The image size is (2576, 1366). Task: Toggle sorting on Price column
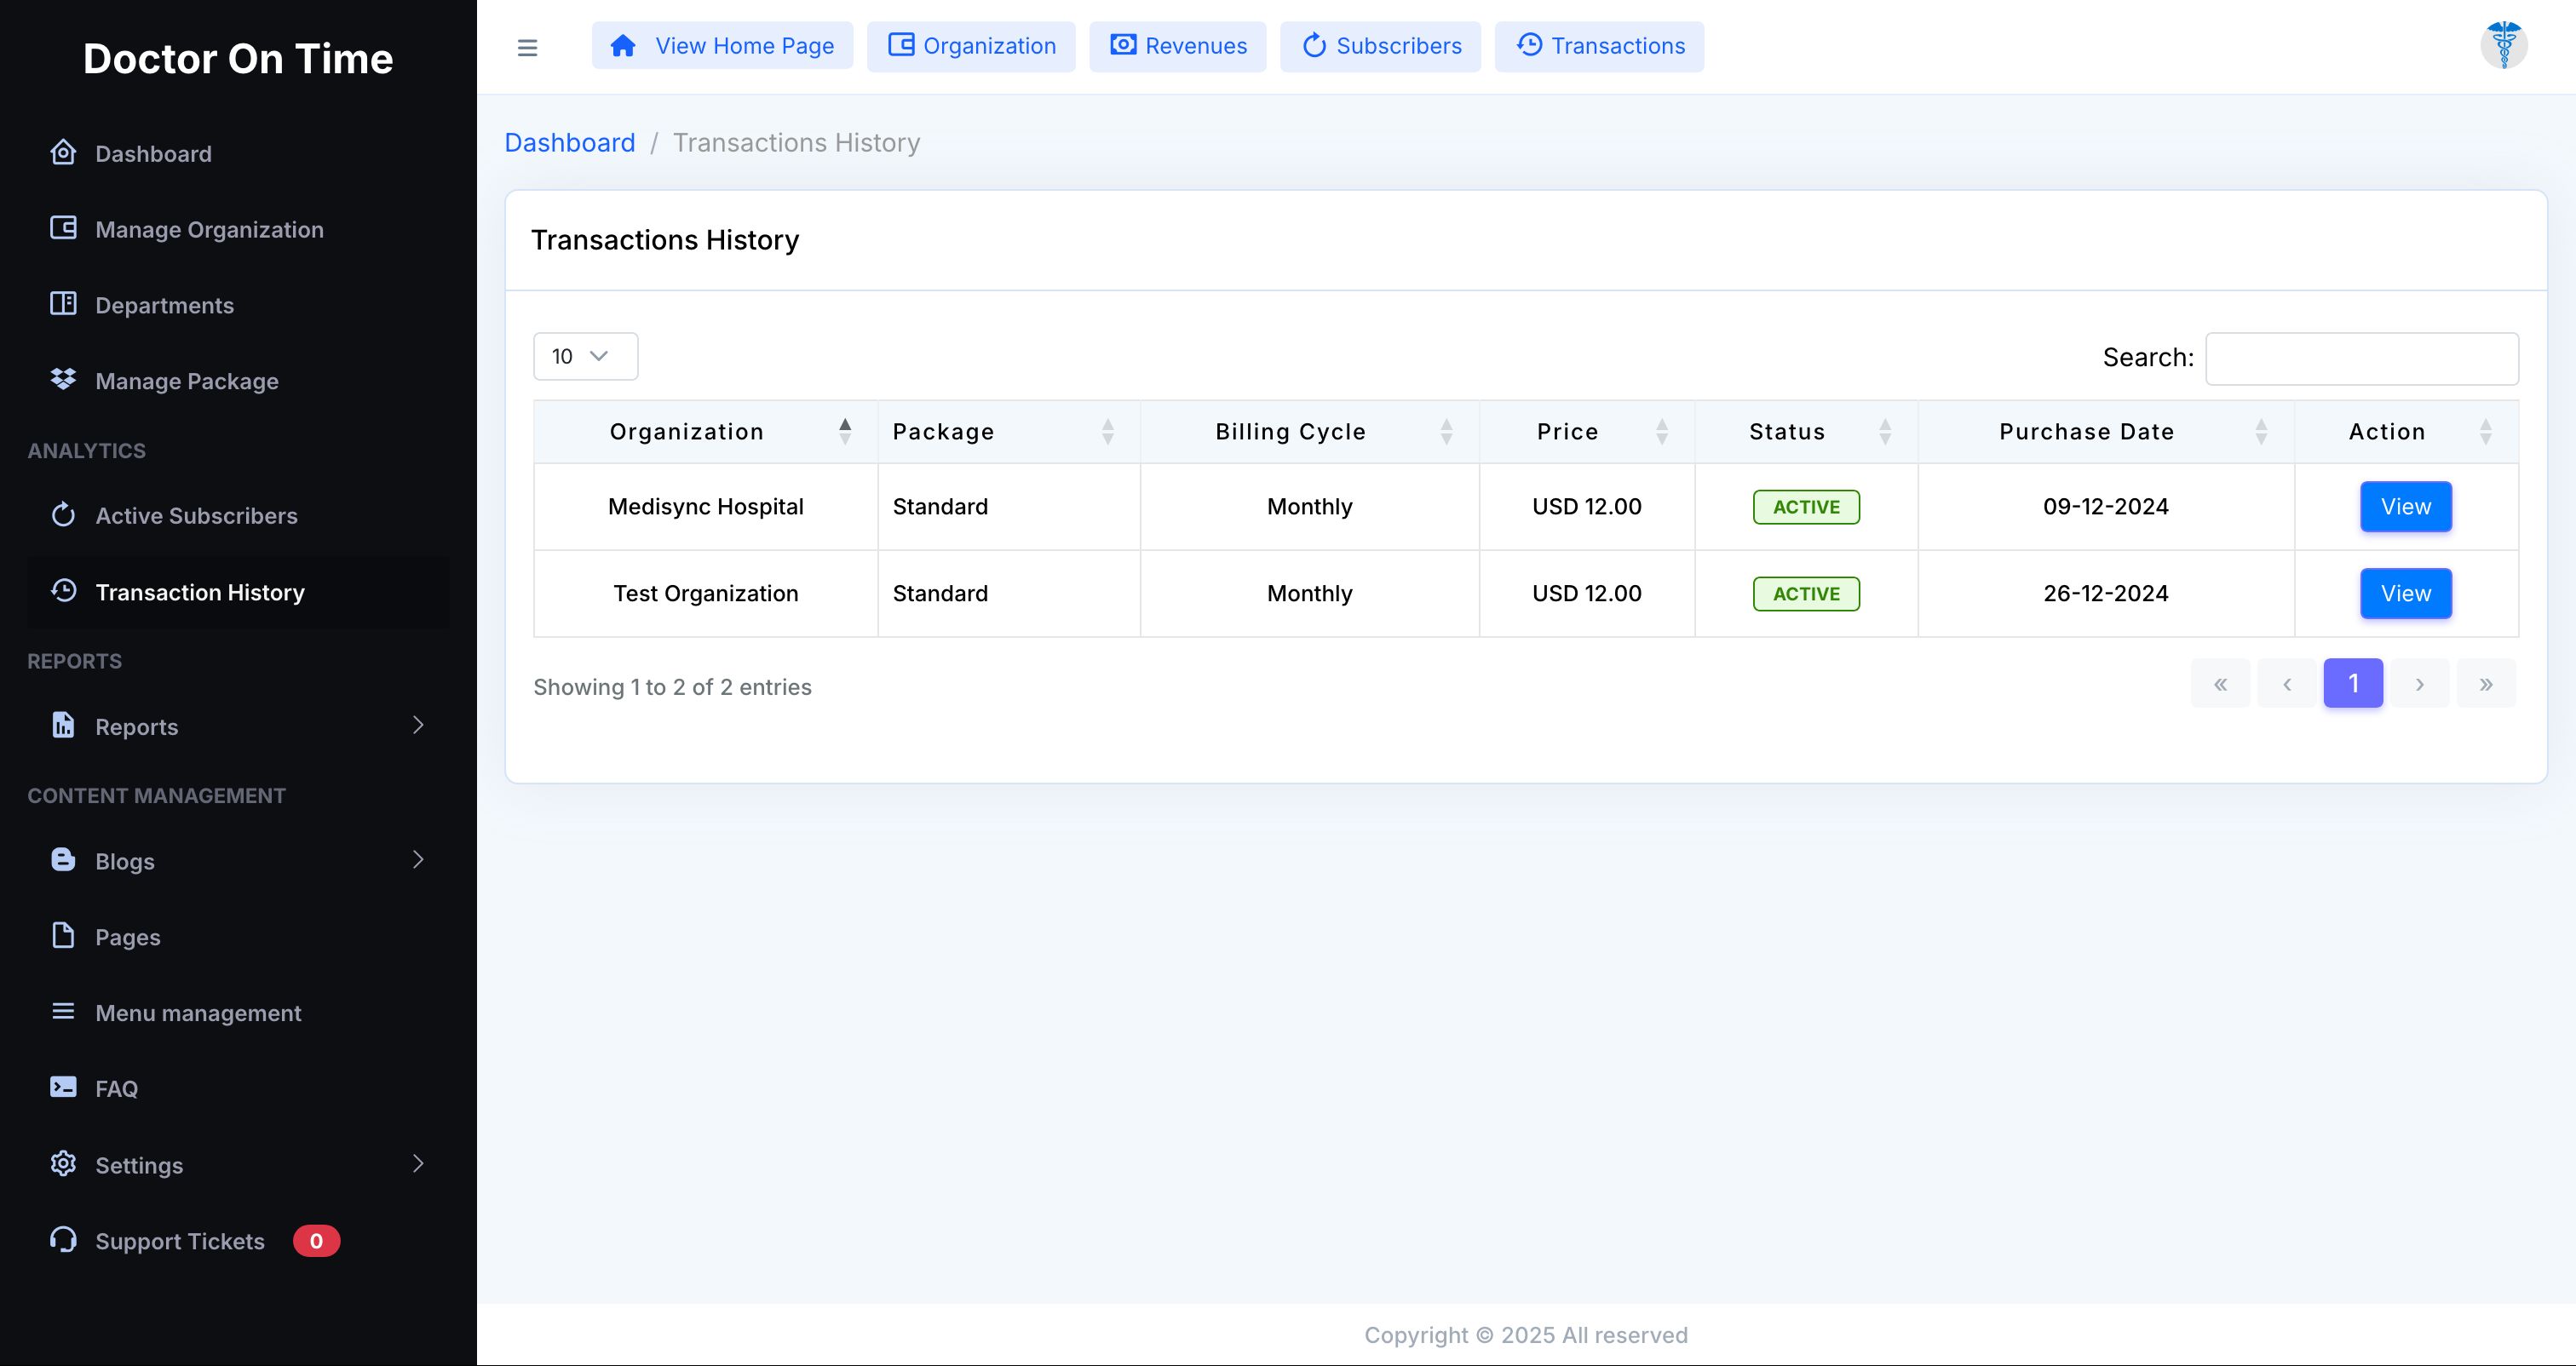coord(1661,431)
